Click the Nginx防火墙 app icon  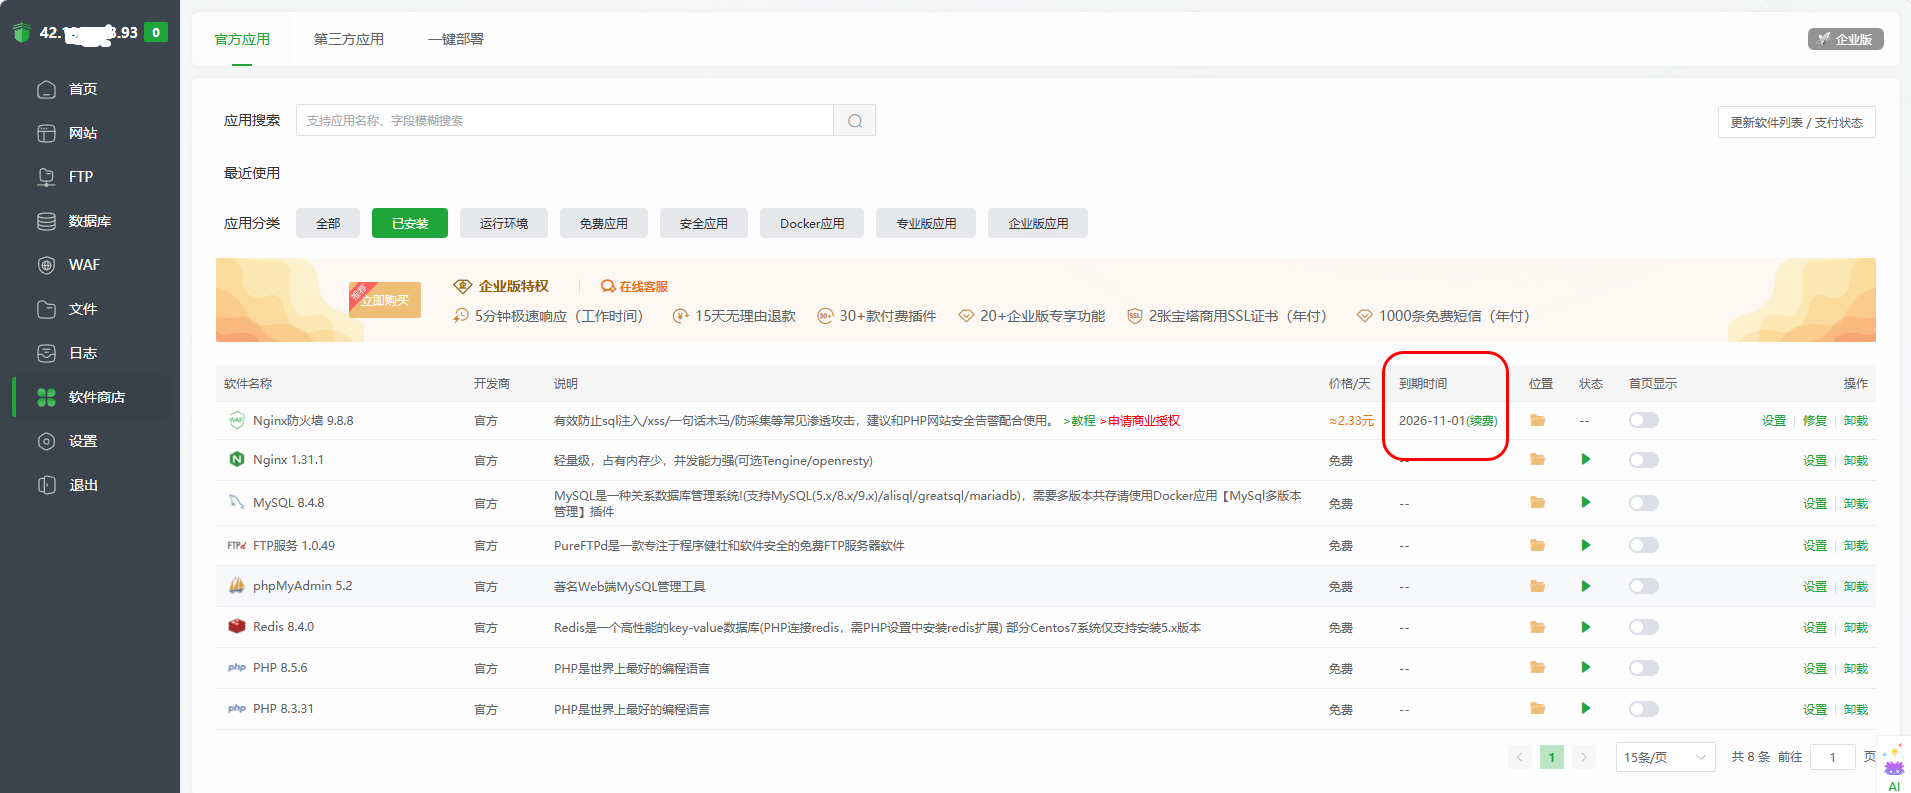point(237,420)
